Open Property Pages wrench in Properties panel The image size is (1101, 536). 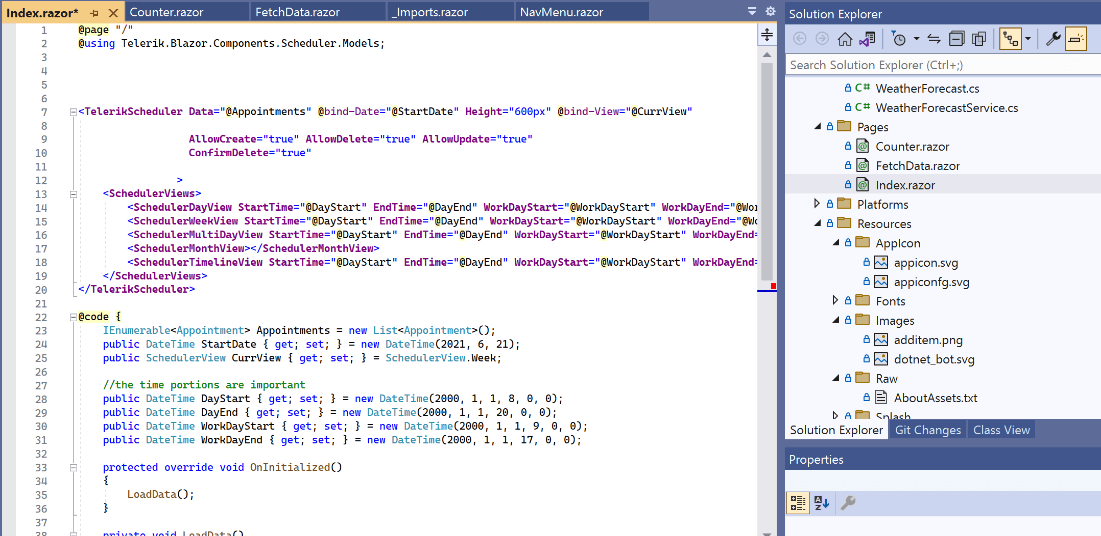click(848, 502)
